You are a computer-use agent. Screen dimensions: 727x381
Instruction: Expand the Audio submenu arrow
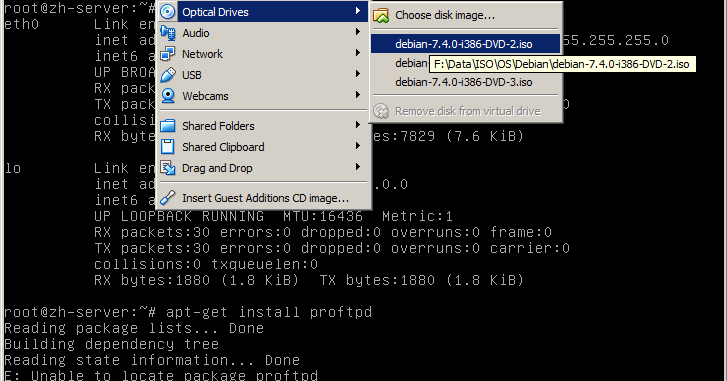358,32
